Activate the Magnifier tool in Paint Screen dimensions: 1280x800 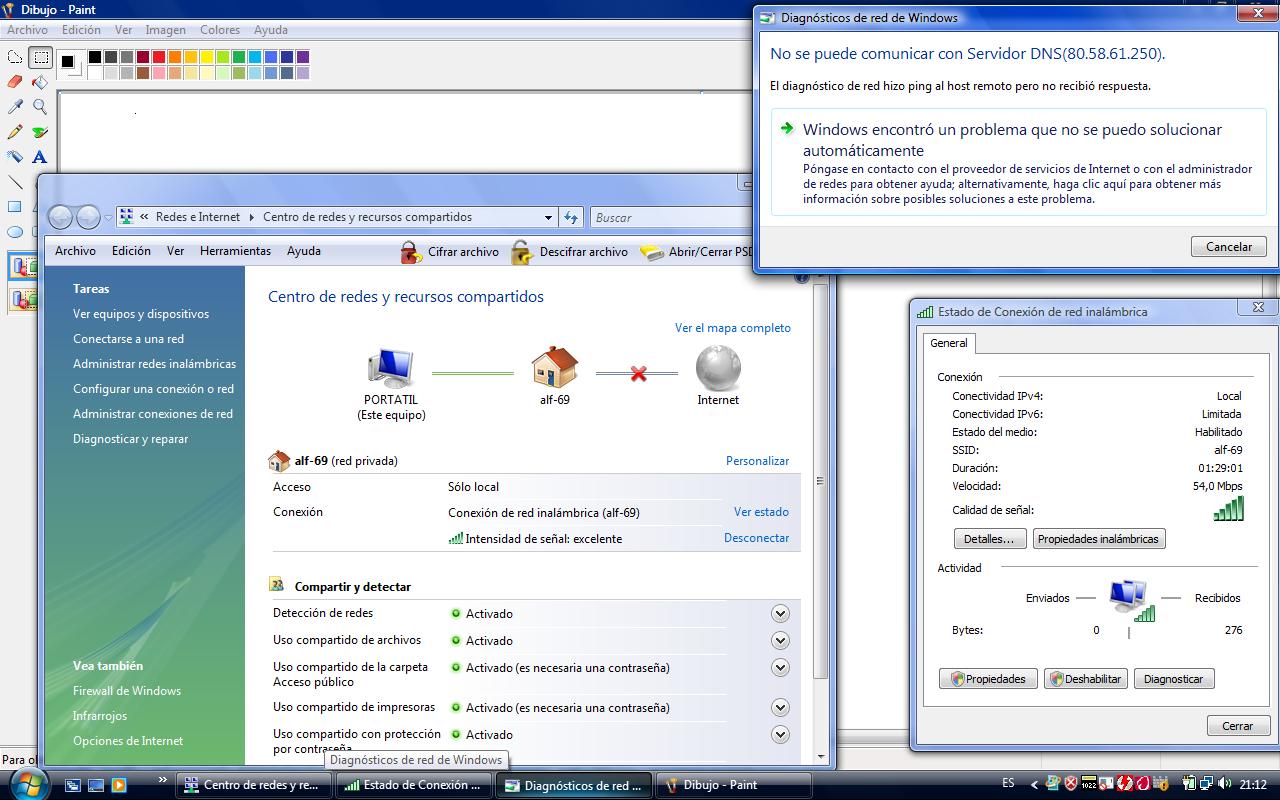(x=40, y=107)
